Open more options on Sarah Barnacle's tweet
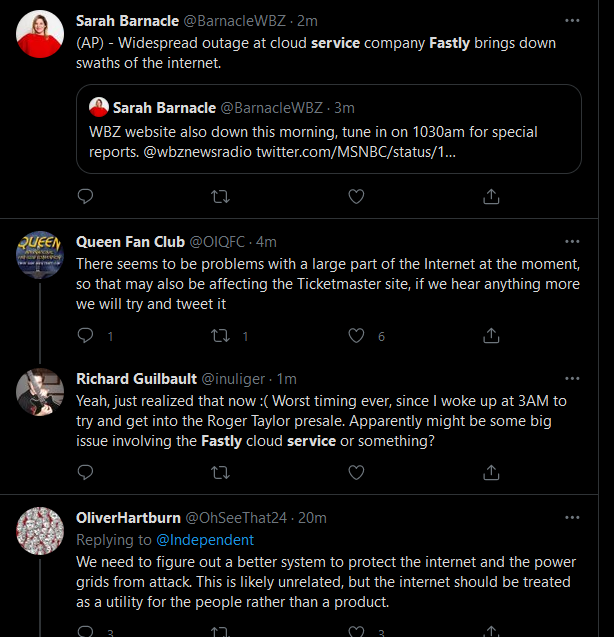 [x=572, y=21]
